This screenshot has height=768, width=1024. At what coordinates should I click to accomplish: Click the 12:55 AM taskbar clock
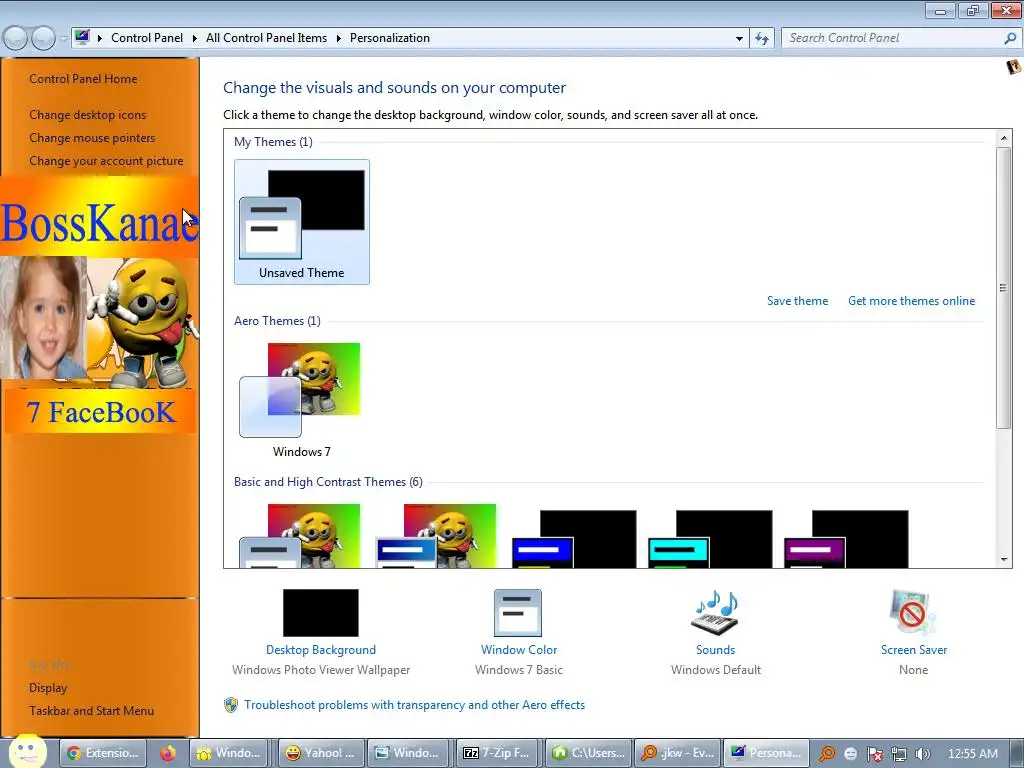coord(972,754)
